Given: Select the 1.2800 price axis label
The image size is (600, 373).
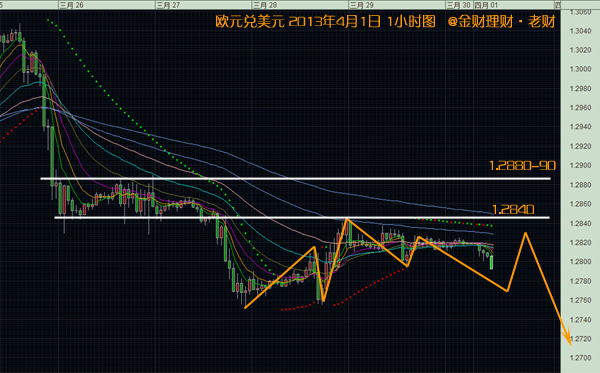Looking at the screenshot, I should click(x=580, y=262).
